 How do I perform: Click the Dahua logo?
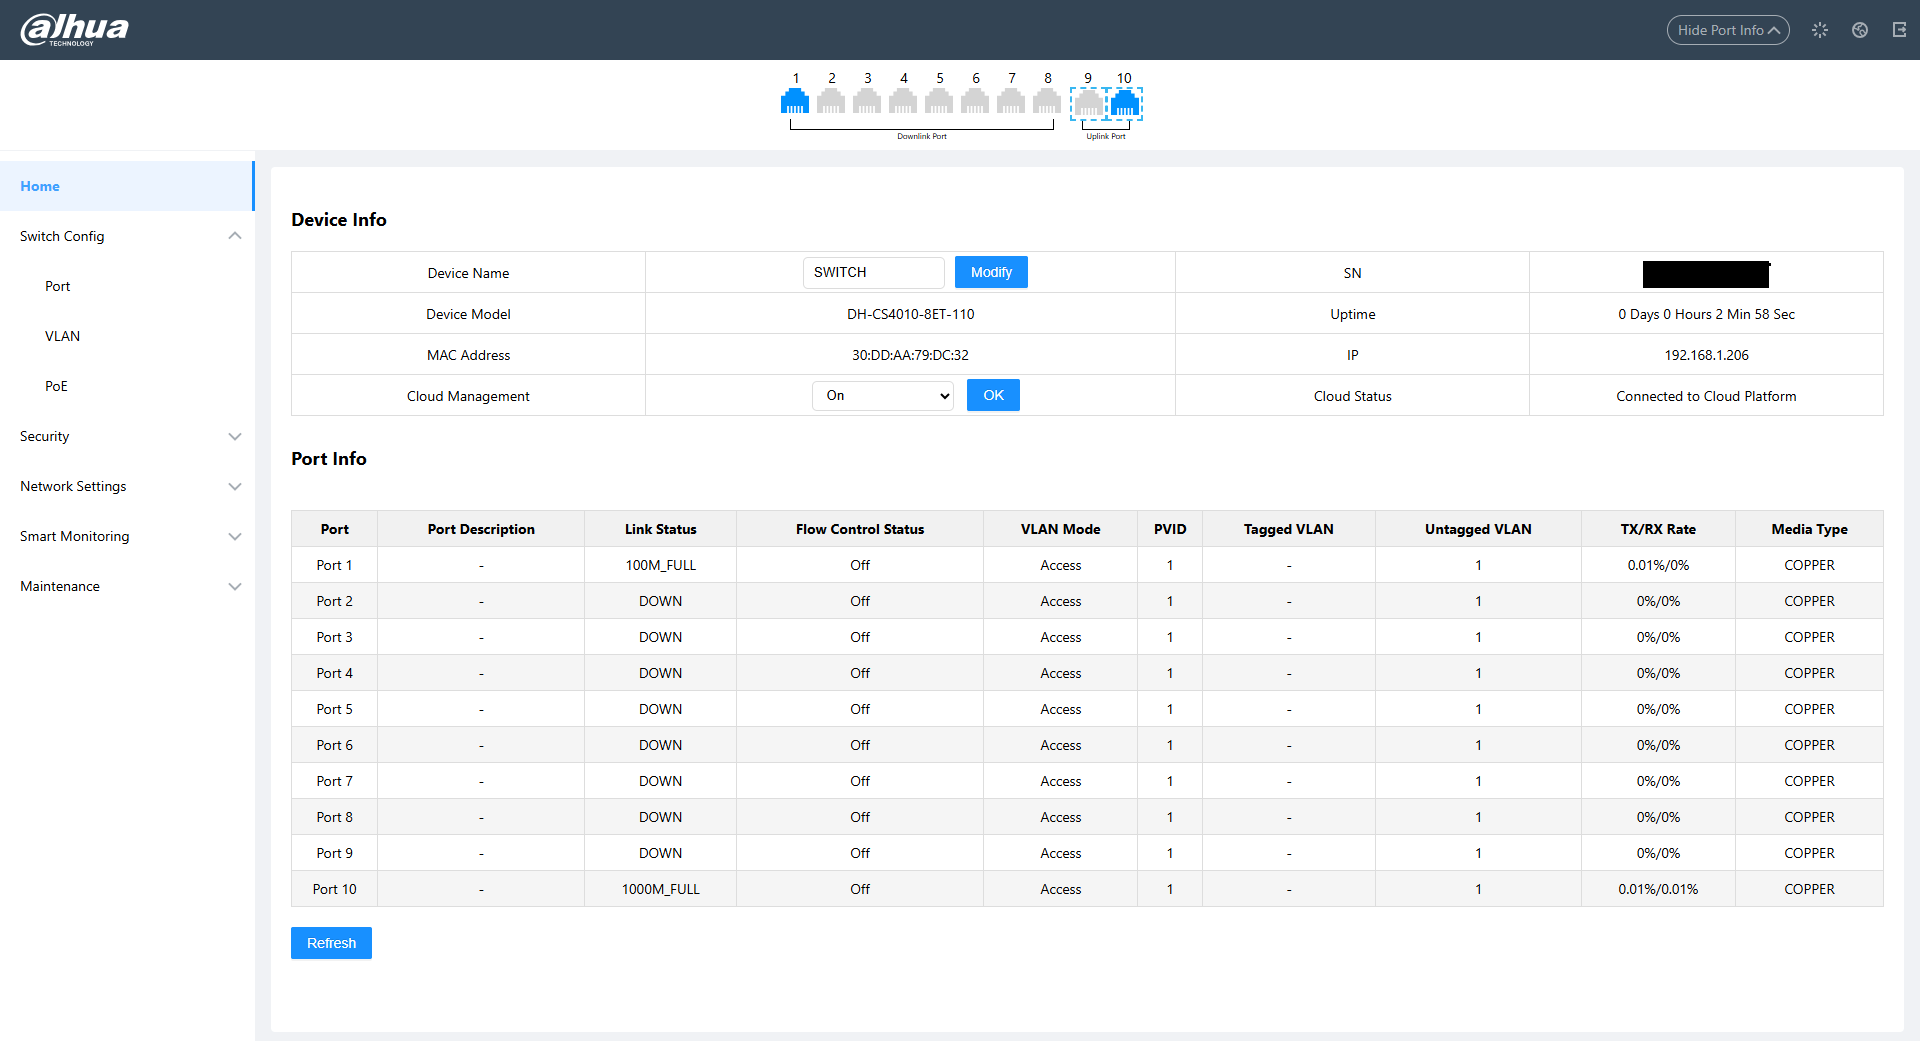pos(75,29)
